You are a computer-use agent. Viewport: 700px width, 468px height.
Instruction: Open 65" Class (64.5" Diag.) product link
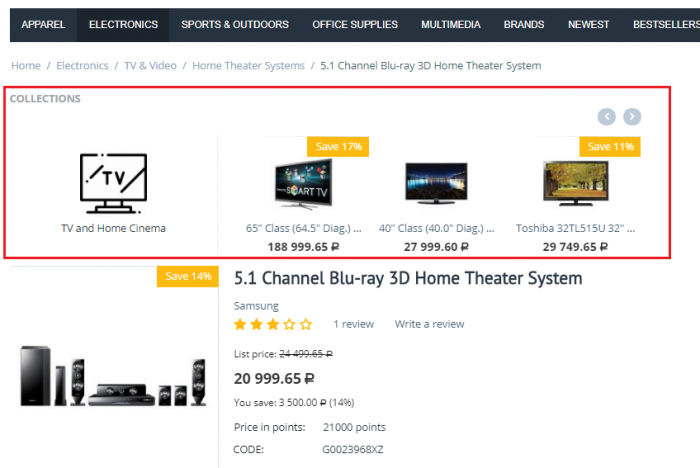click(304, 228)
